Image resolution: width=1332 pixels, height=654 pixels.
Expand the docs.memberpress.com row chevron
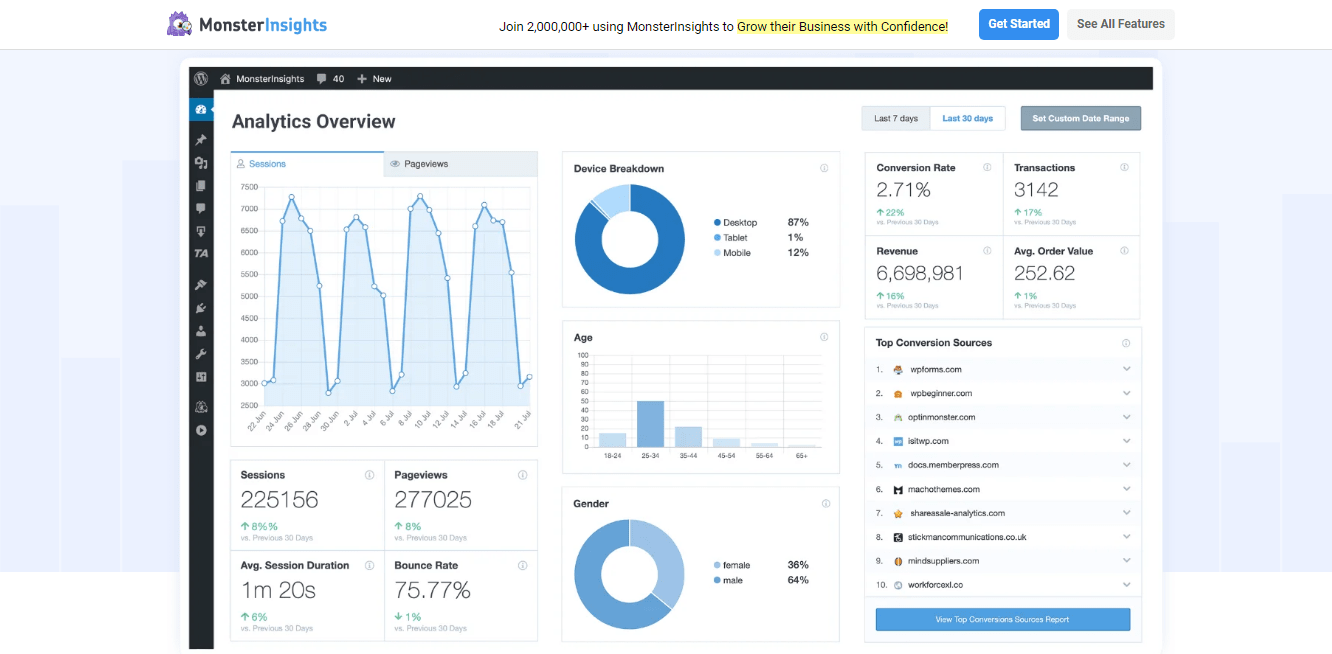coord(1126,465)
